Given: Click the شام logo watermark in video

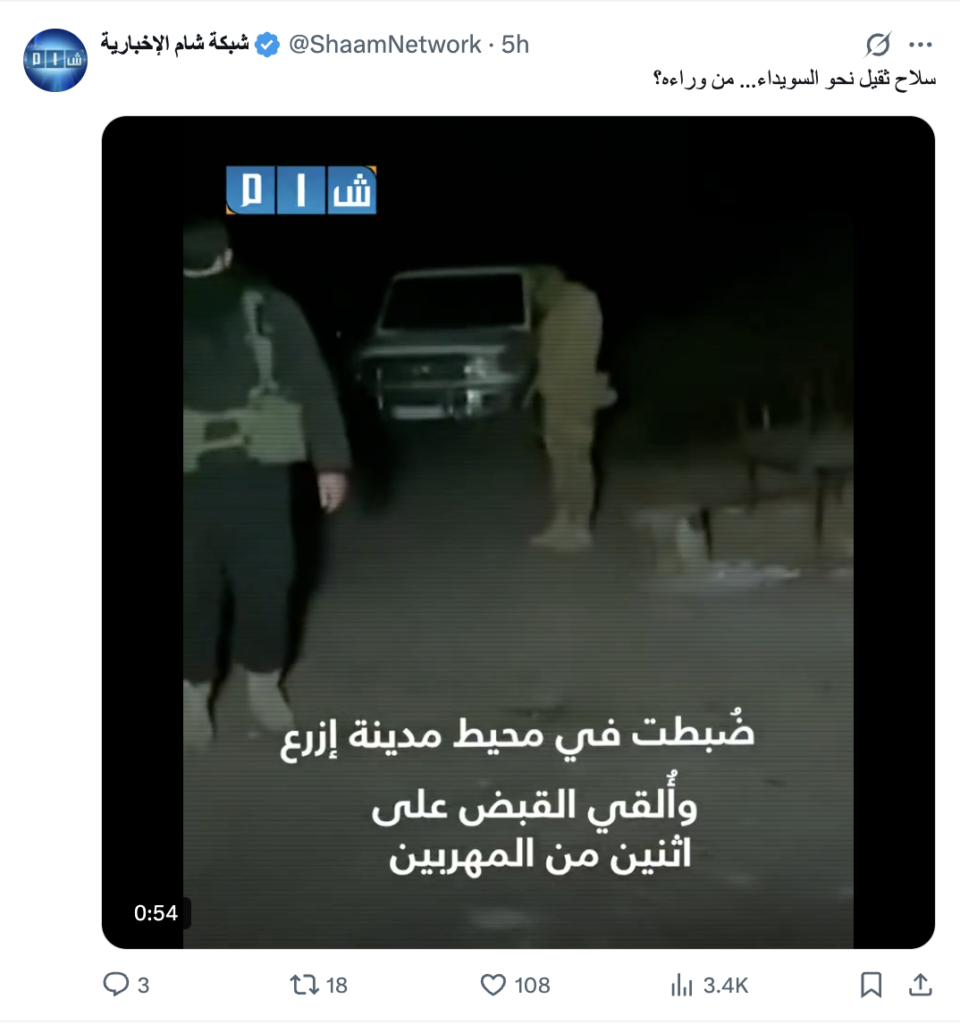Looking at the screenshot, I should [x=301, y=190].
